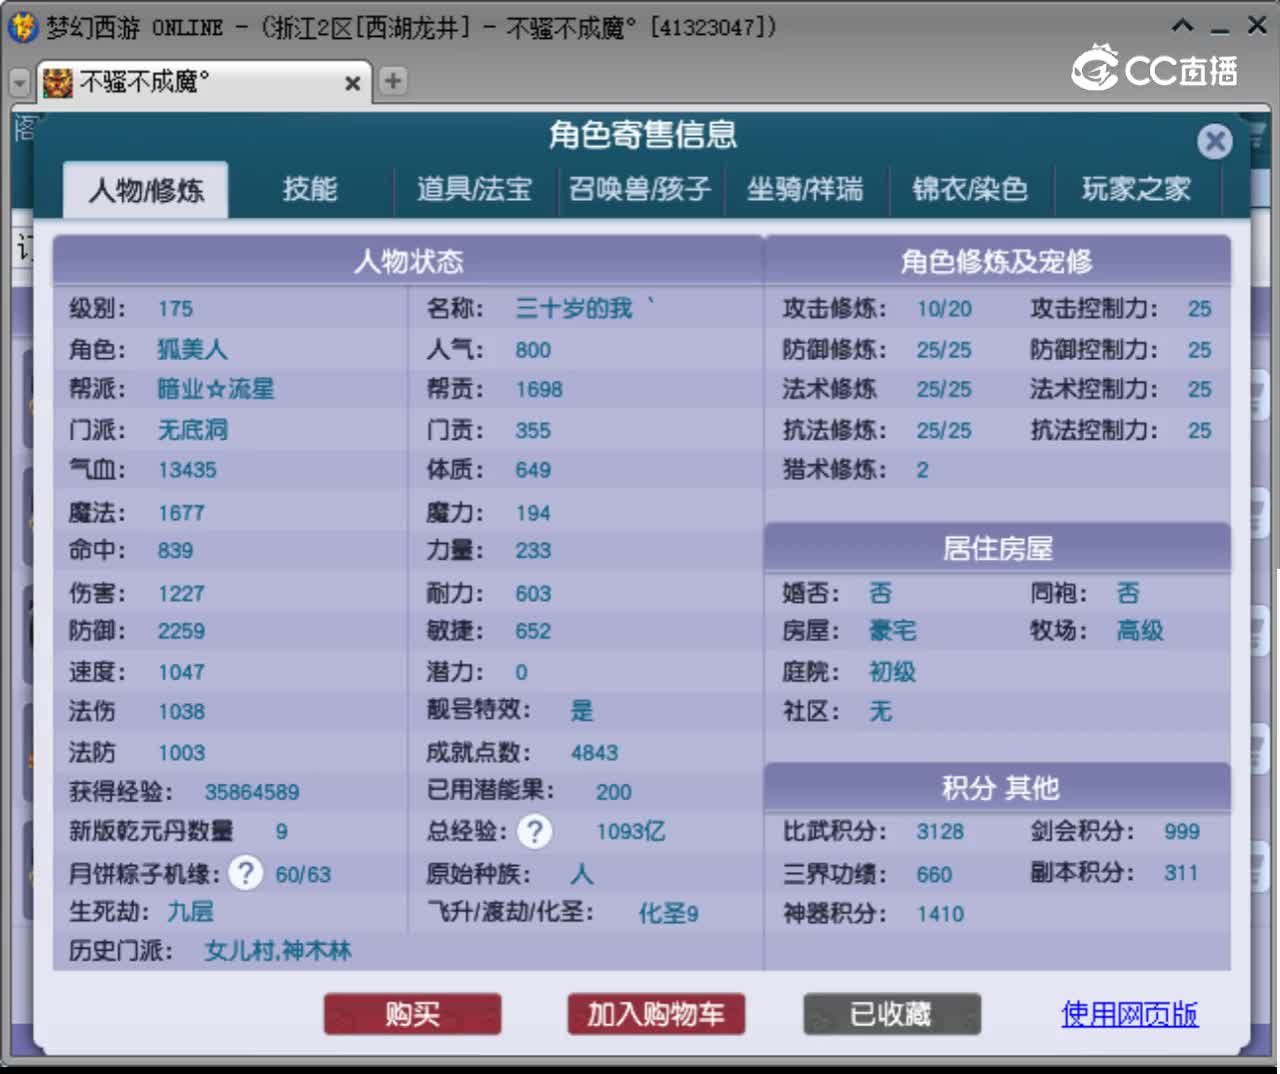Close the 不骚不成魔° tab
1280x1074 pixels.
click(x=352, y=83)
